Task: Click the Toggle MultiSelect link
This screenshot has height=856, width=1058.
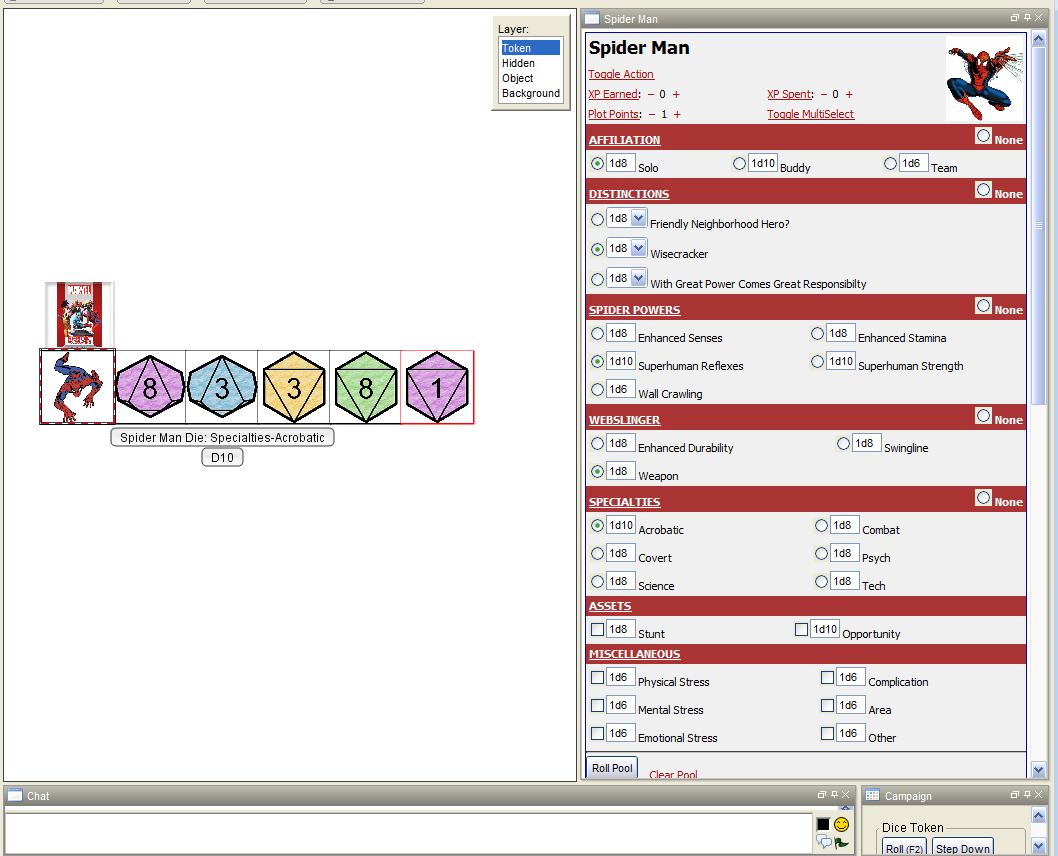Action: (x=810, y=114)
